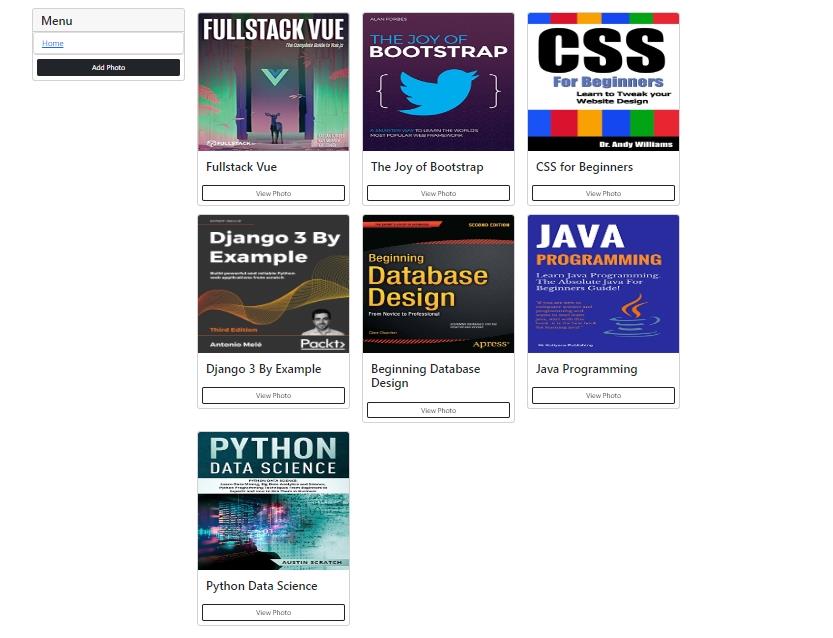View Photo for Fullstack Vue
The image size is (833, 638).
(273, 193)
